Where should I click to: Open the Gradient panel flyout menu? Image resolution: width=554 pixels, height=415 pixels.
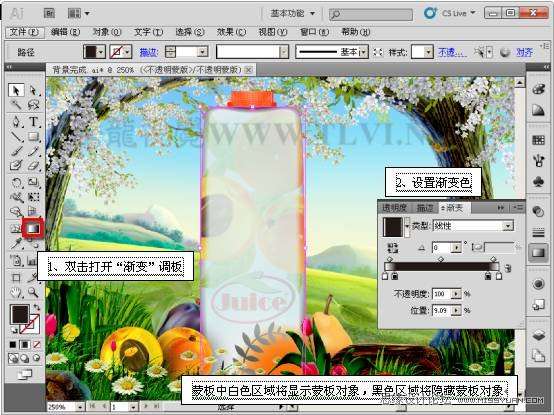518,208
